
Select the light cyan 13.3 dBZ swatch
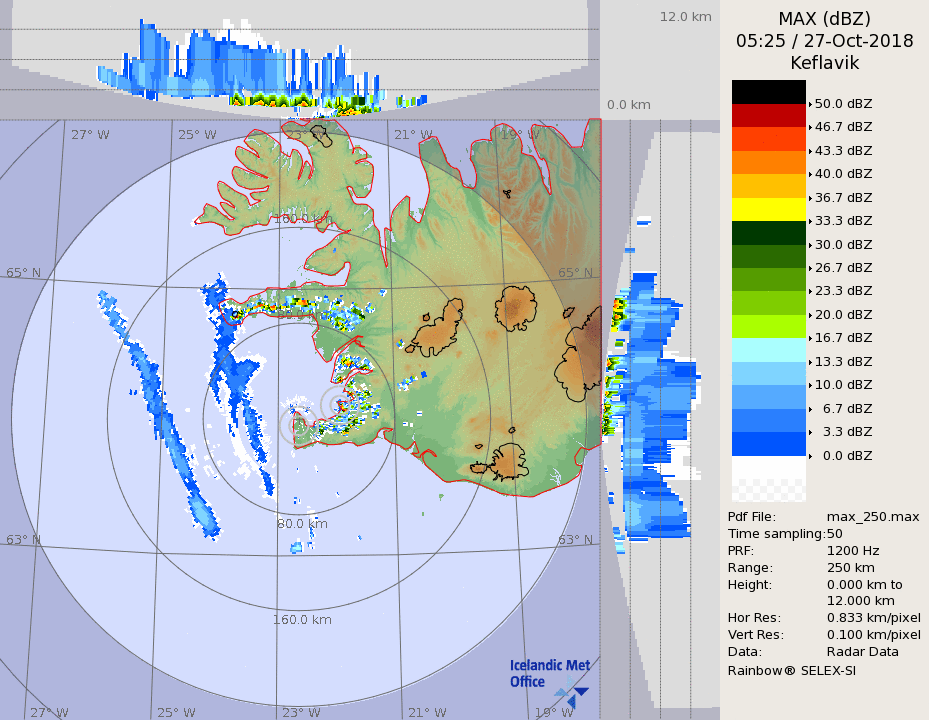(768, 350)
